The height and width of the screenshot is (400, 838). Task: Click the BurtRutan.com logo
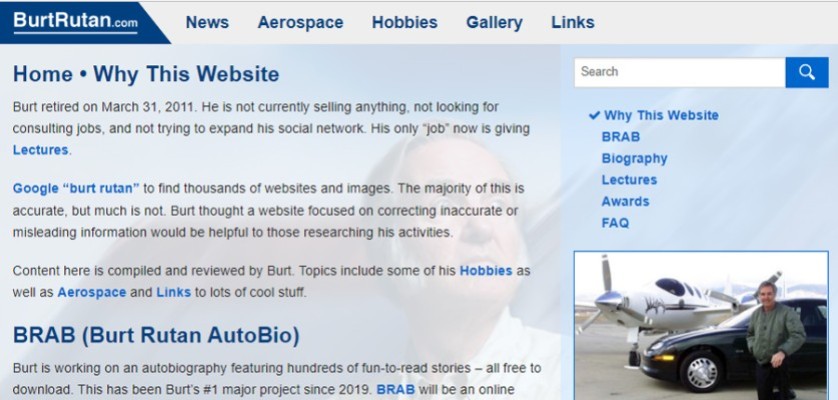(x=75, y=22)
